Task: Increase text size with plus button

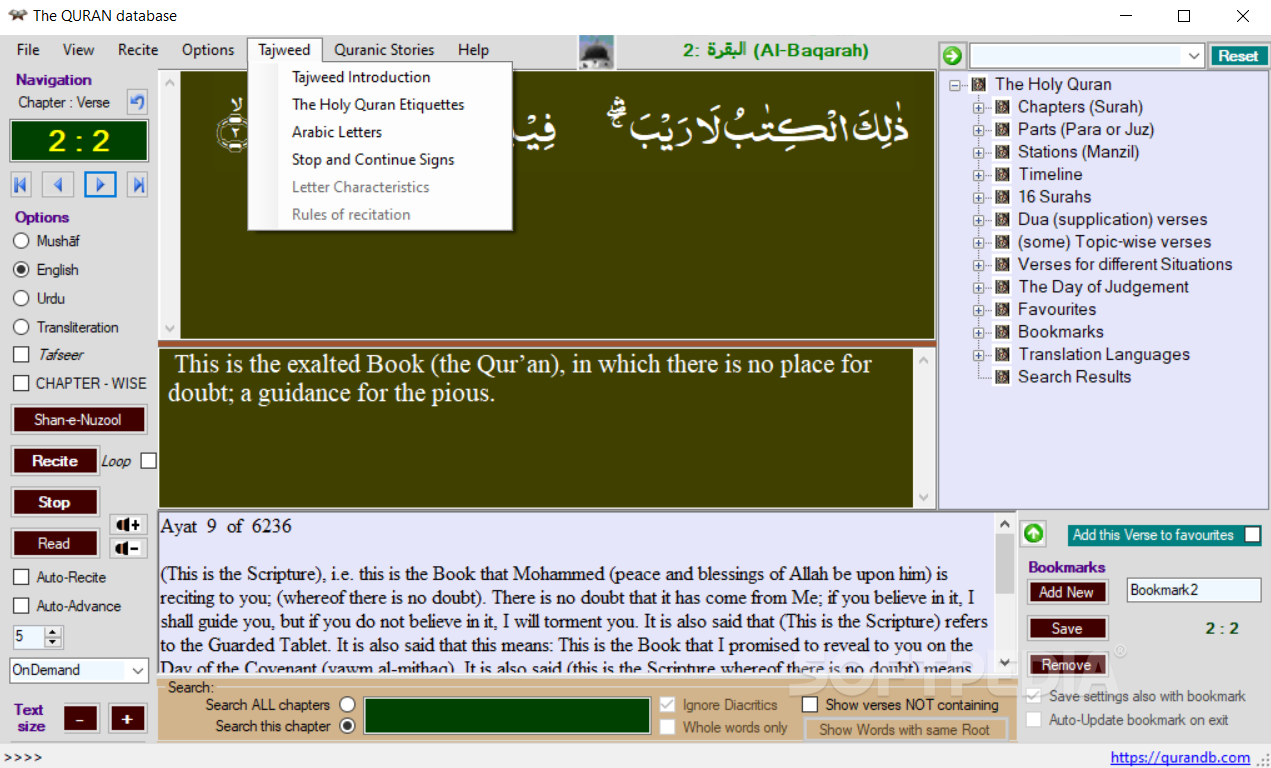Action: click(x=127, y=718)
